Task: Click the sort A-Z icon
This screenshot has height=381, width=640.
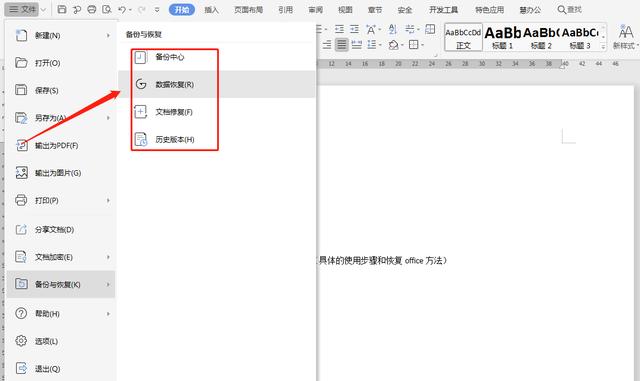Action: coord(392,29)
